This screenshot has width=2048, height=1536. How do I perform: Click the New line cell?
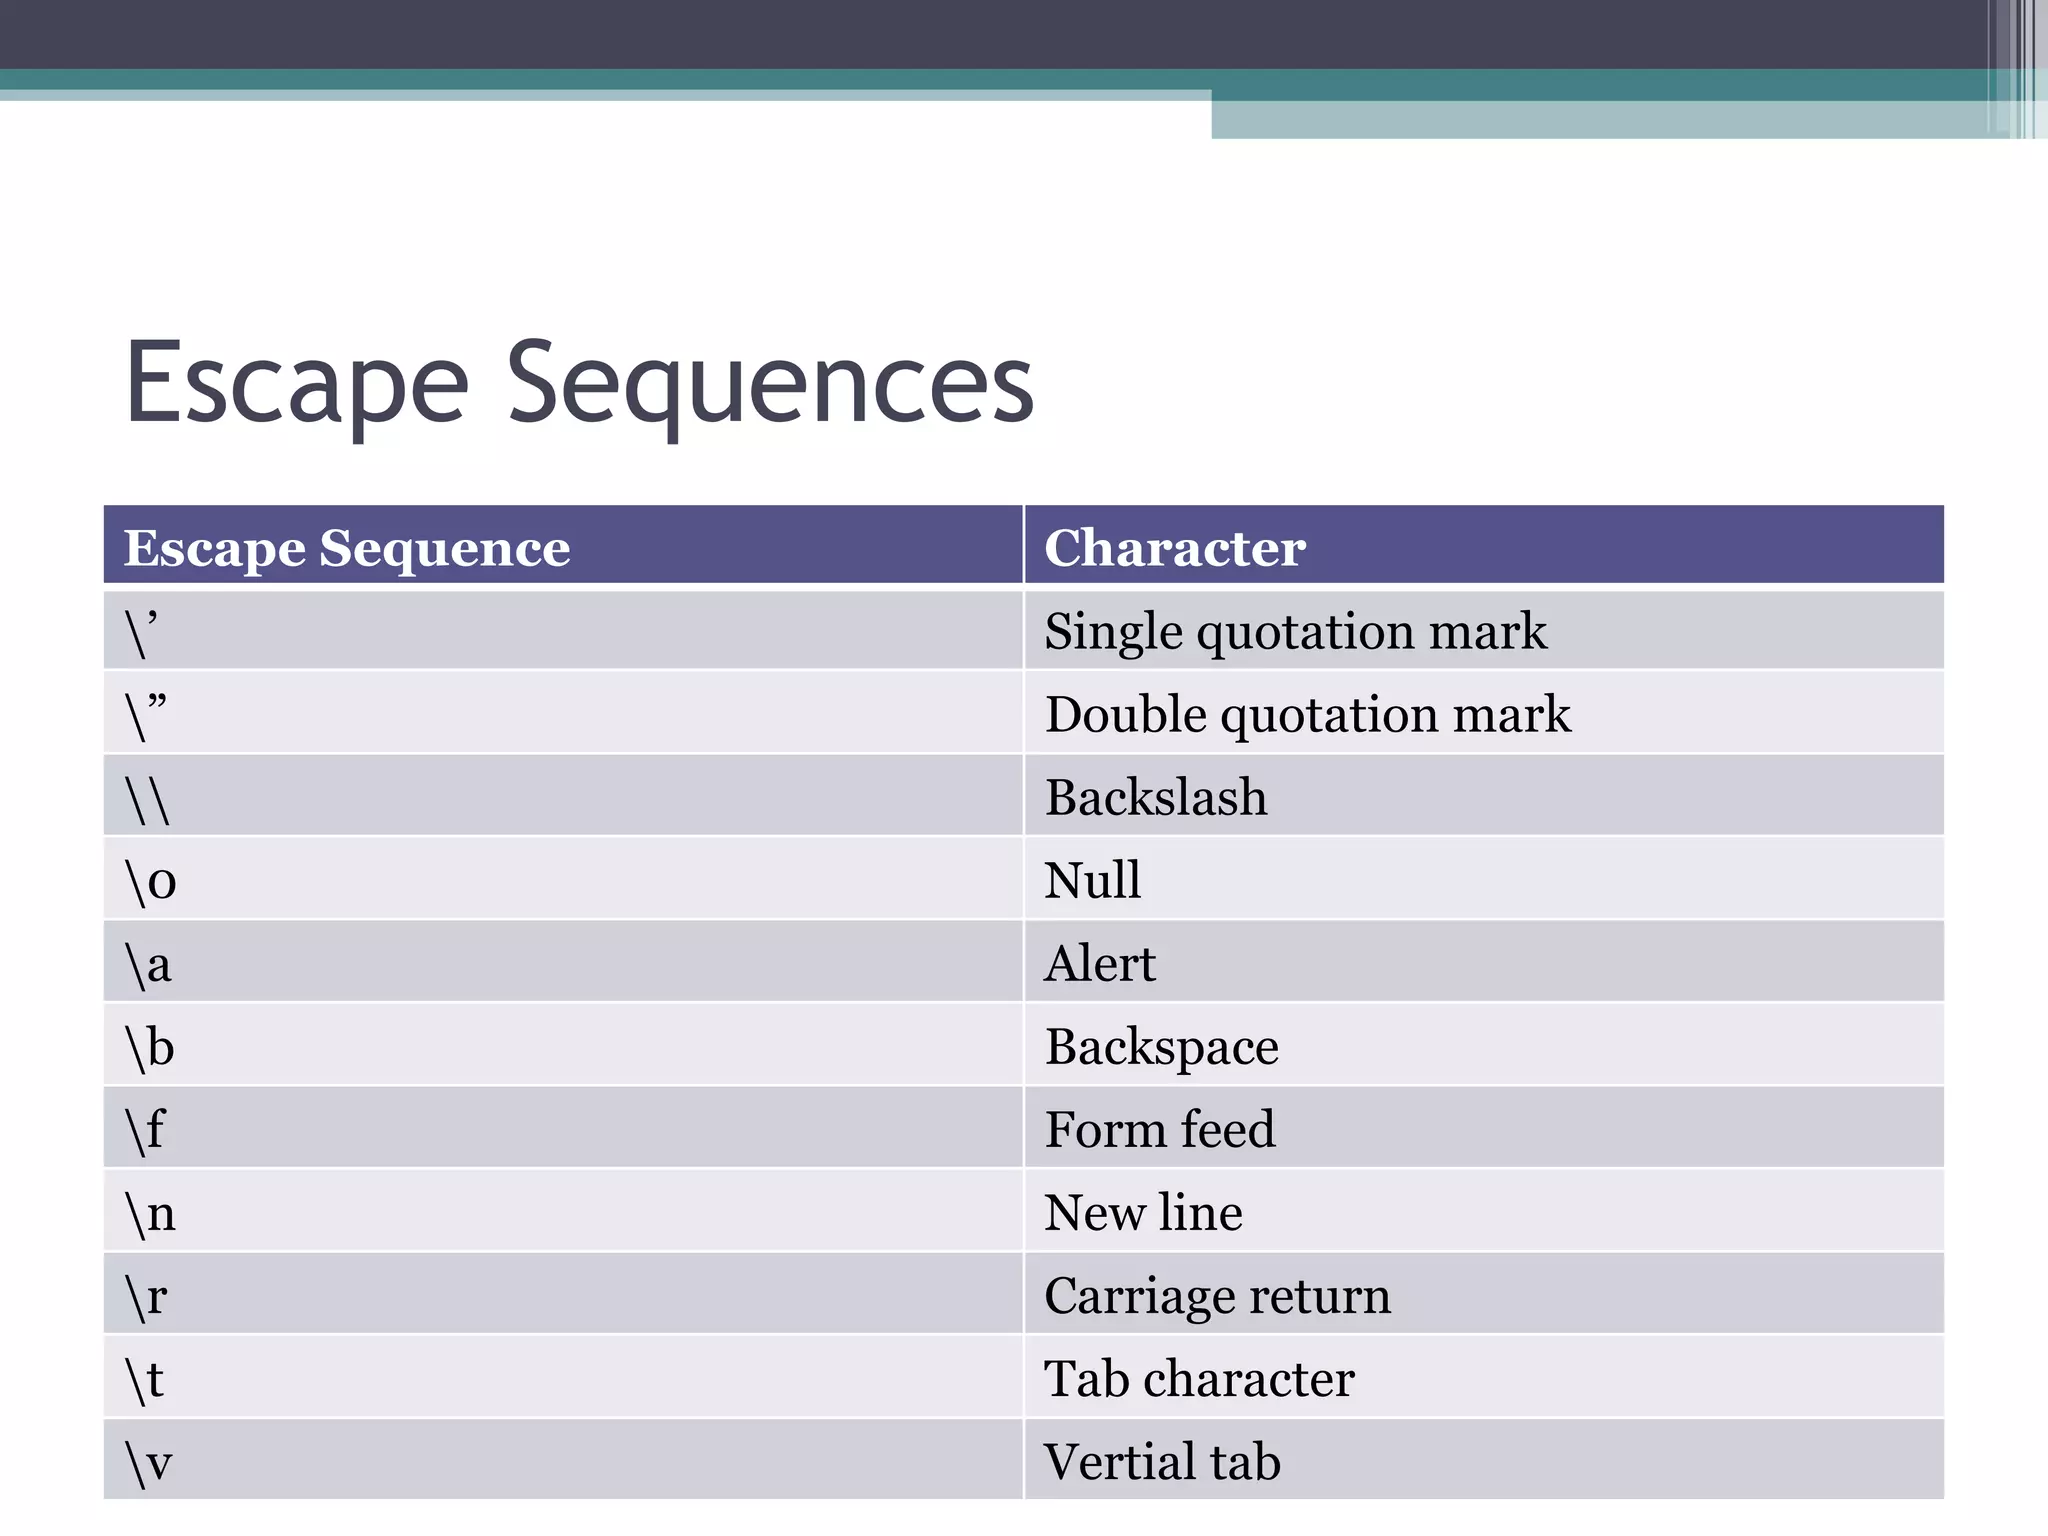[x=1143, y=1212]
